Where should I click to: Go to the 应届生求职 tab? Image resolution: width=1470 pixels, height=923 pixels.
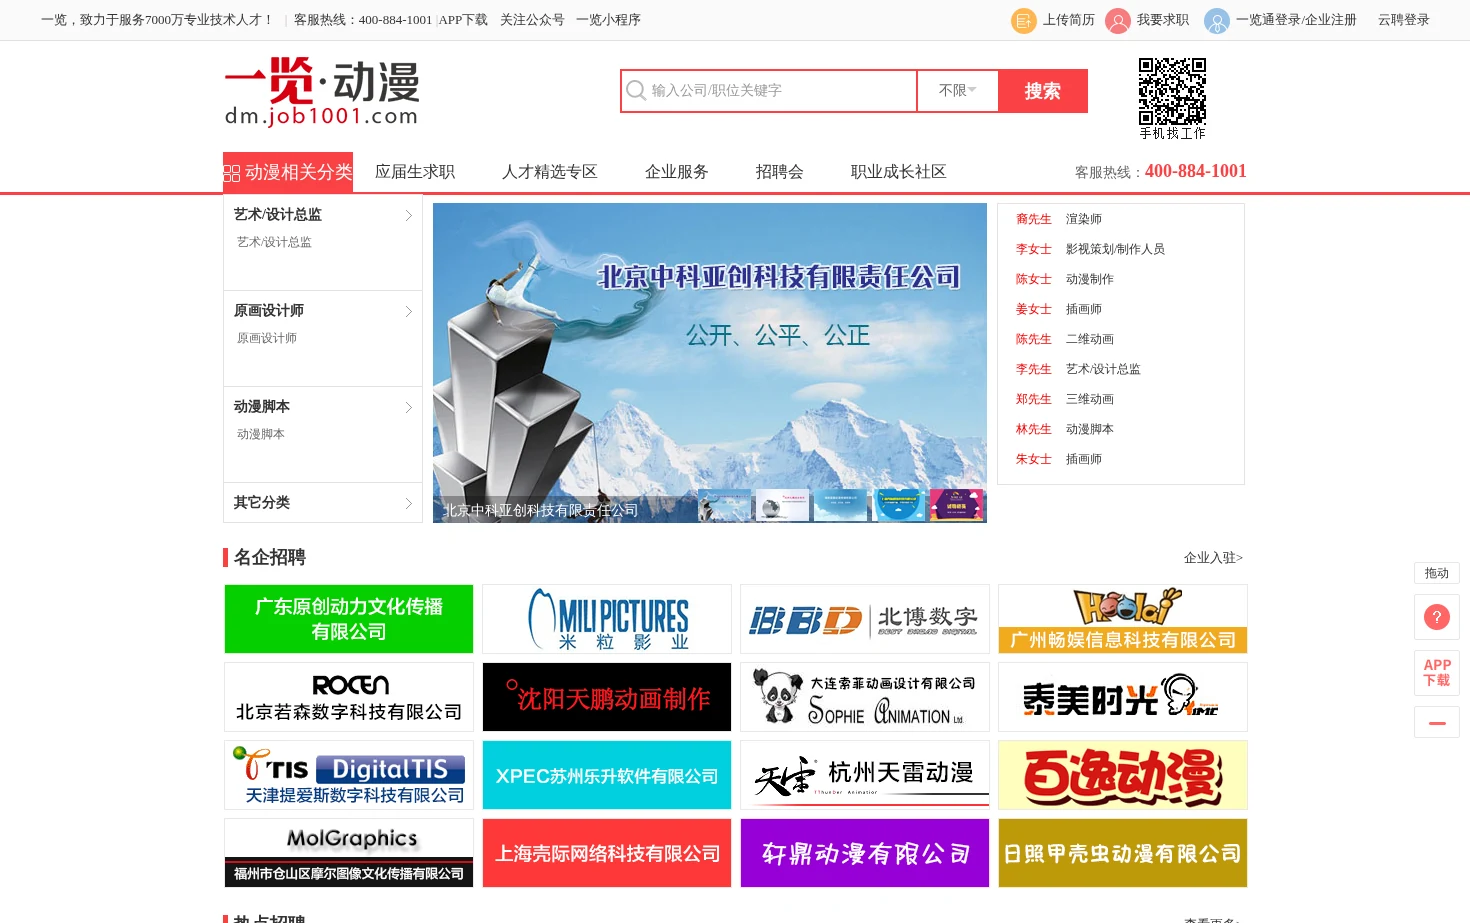pyautogui.click(x=415, y=172)
